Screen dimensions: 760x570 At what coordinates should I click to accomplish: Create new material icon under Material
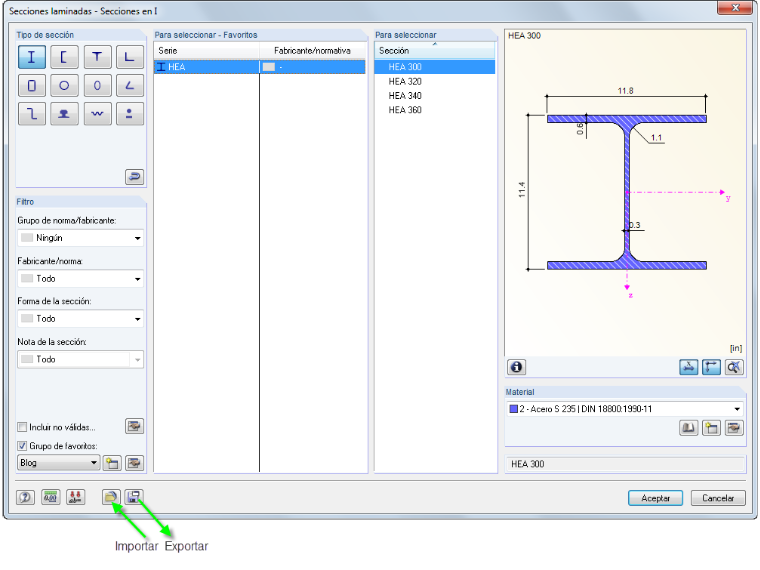coord(711,428)
